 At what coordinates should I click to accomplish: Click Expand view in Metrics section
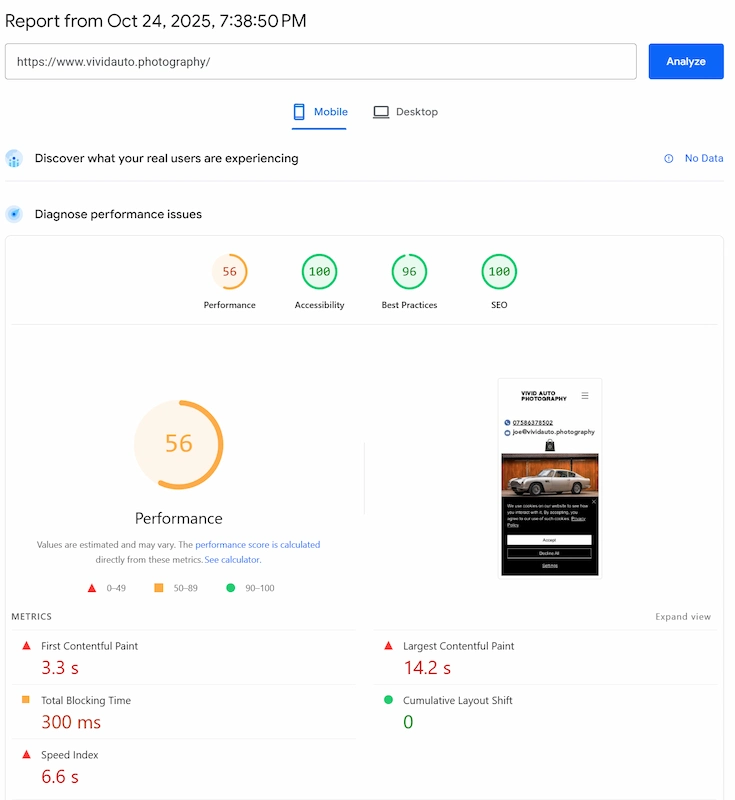pyautogui.click(x=683, y=617)
